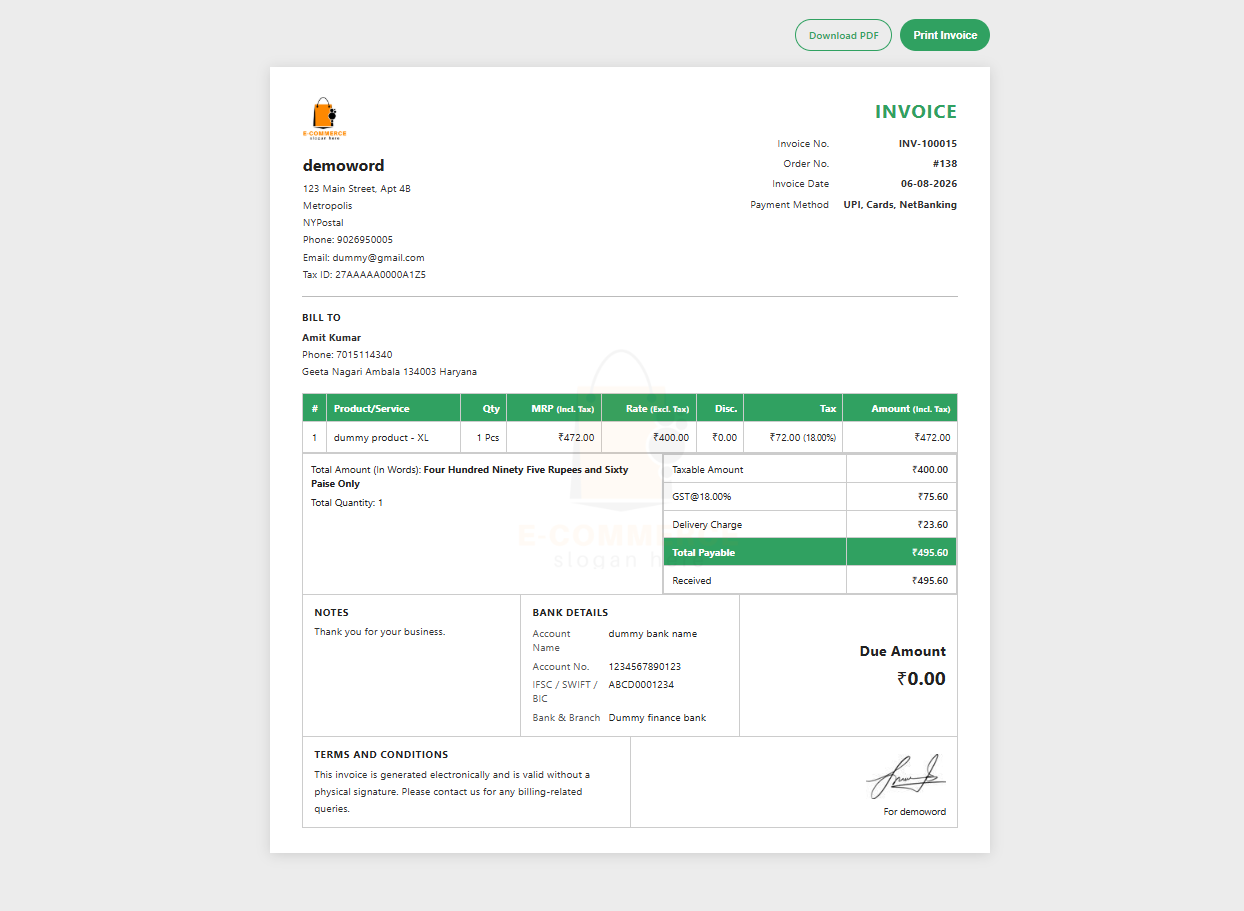Screen dimensions: 1244x911
Task: Click the Due Amount label
Action: coord(903,652)
